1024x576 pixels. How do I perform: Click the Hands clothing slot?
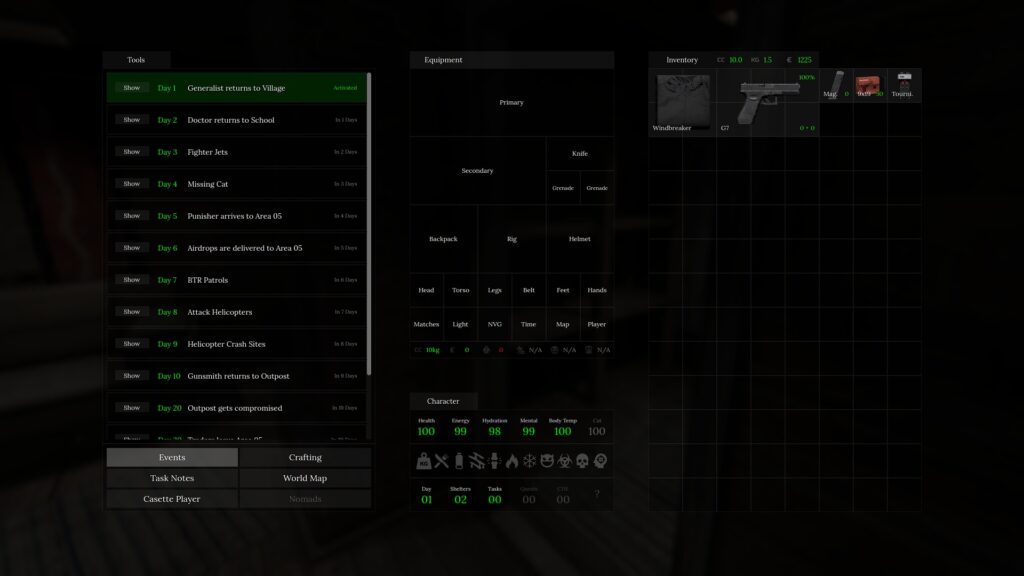coord(597,290)
